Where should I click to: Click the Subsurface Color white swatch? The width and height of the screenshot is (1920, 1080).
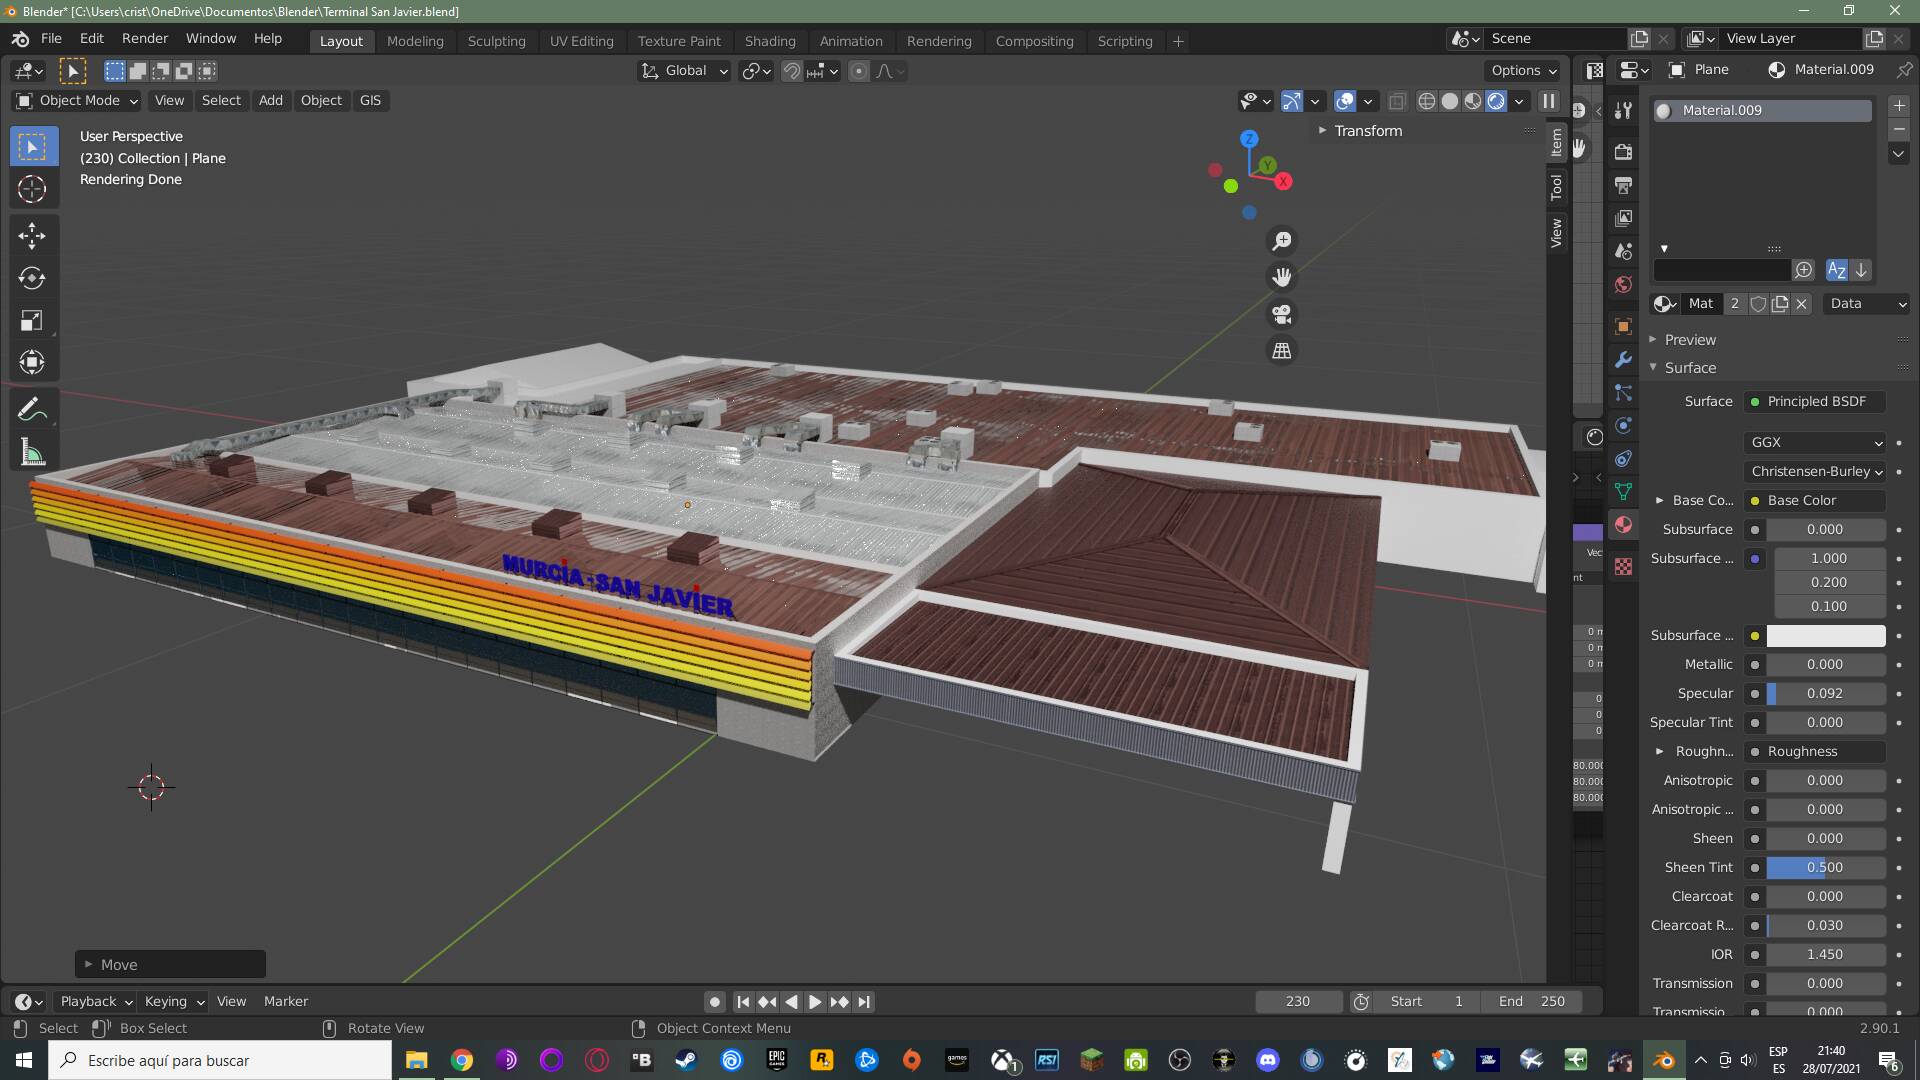click(x=1825, y=635)
